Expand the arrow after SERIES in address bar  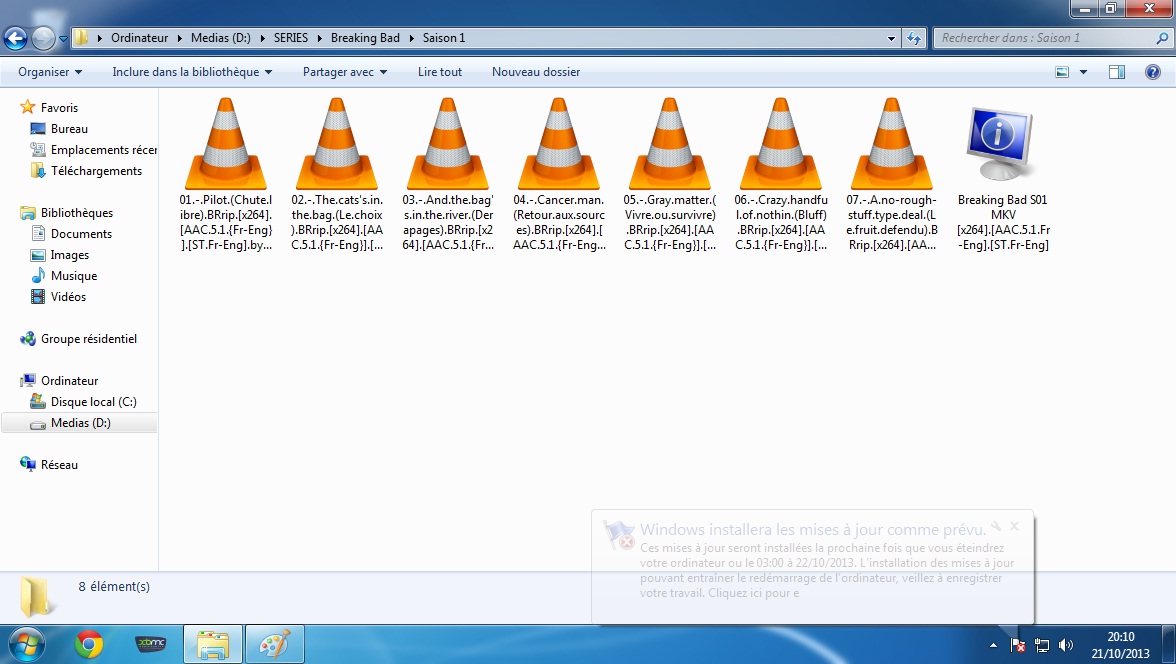tap(320, 38)
